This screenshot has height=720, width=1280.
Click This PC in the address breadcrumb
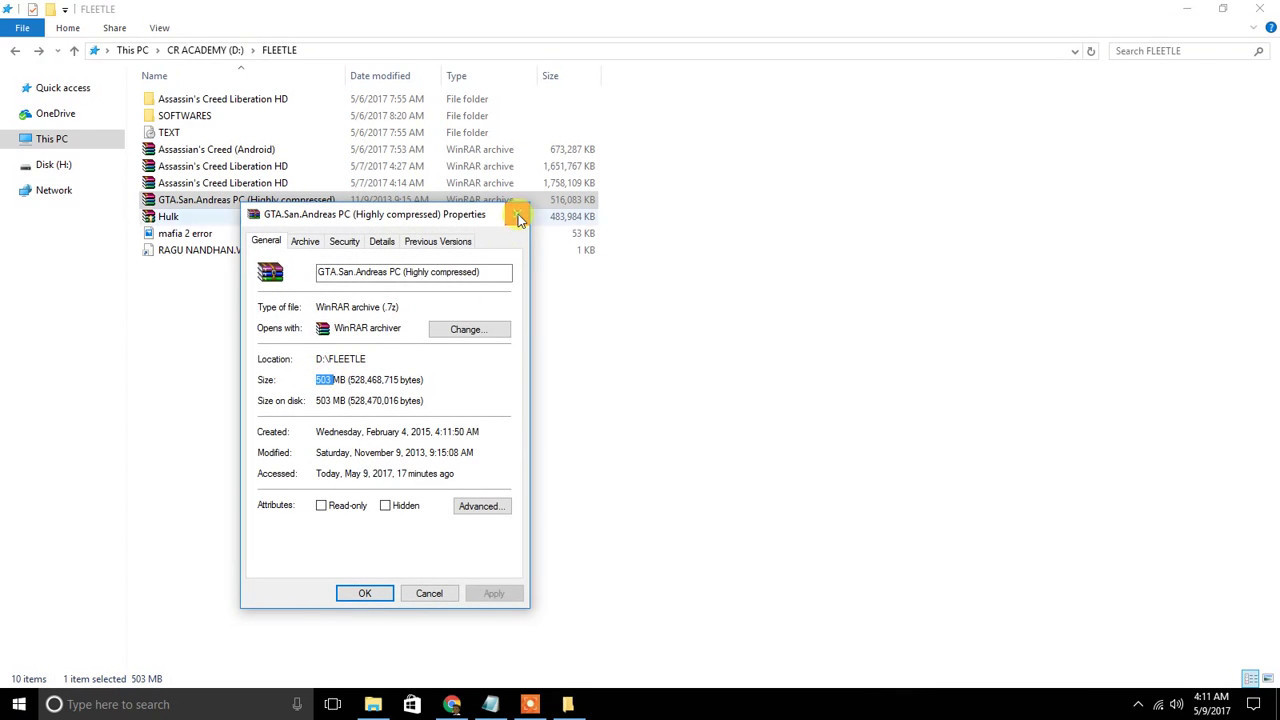132,50
